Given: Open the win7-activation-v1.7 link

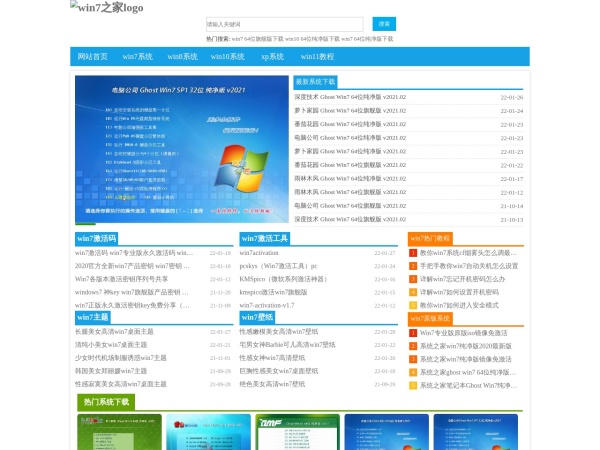Looking at the screenshot, I should pos(267,305).
